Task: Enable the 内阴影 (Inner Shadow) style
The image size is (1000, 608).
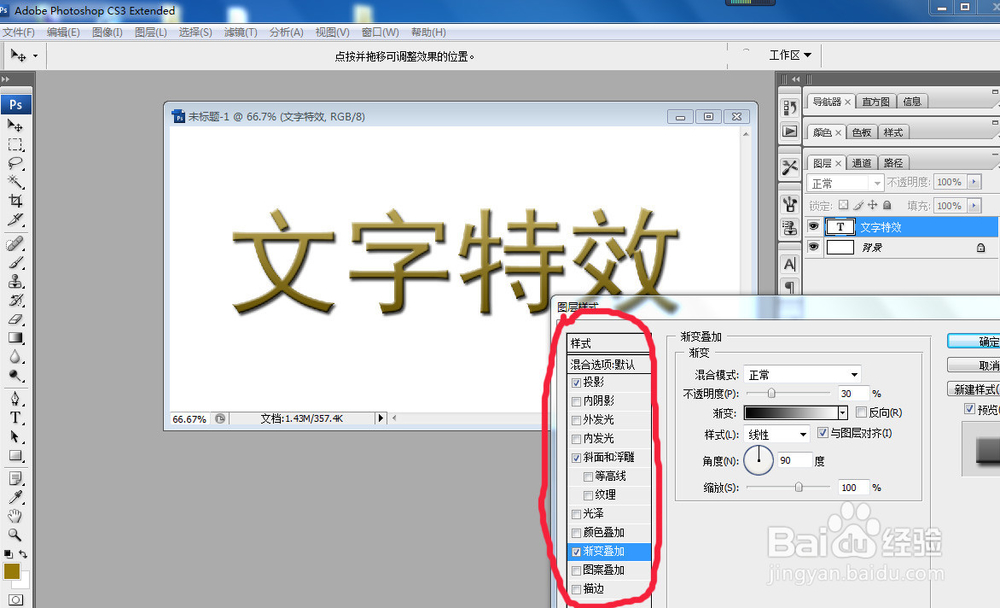Action: click(576, 400)
